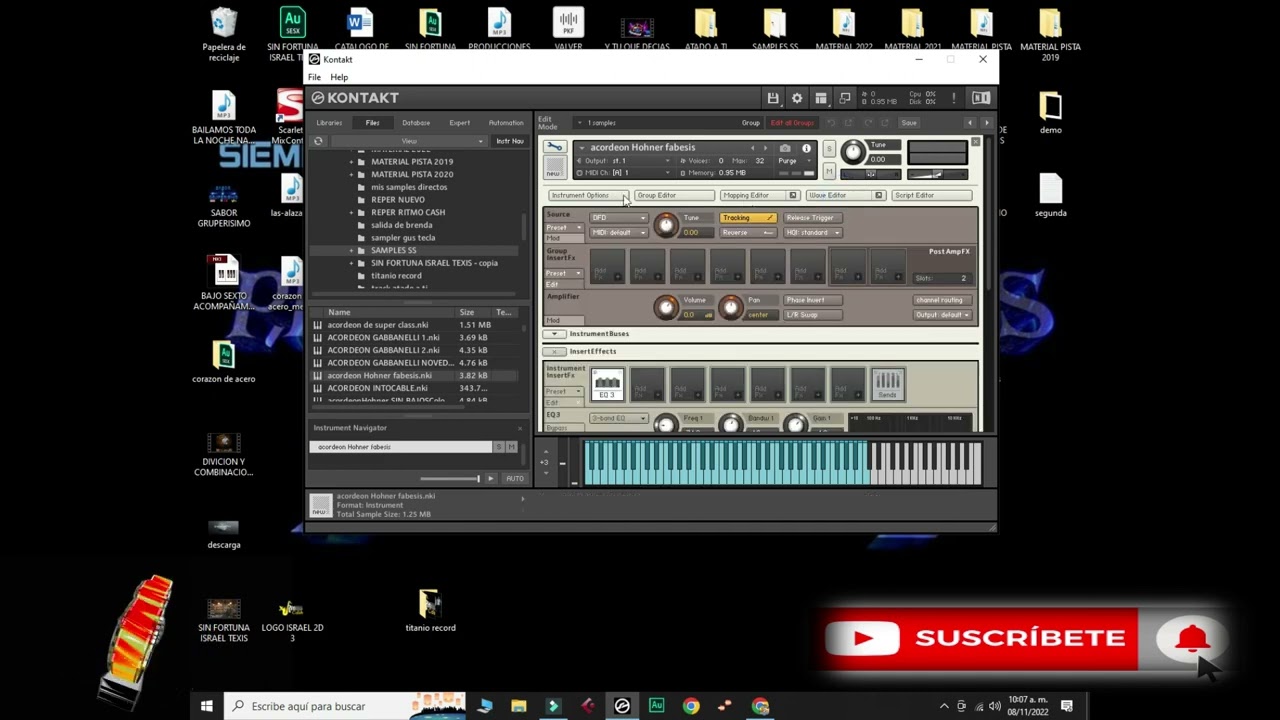Open the Kontakt File menu

(x=314, y=77)
